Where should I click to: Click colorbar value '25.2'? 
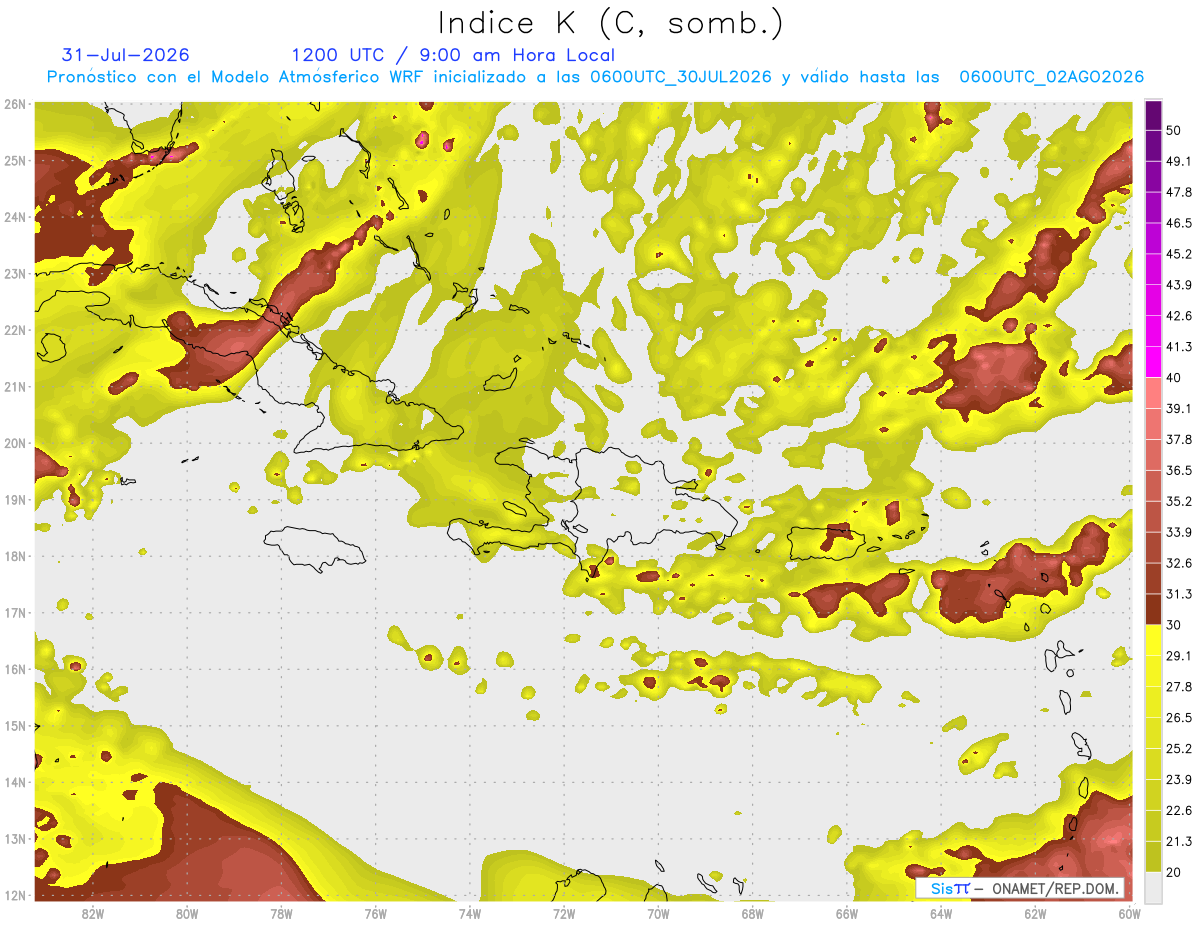point(1179,749)
